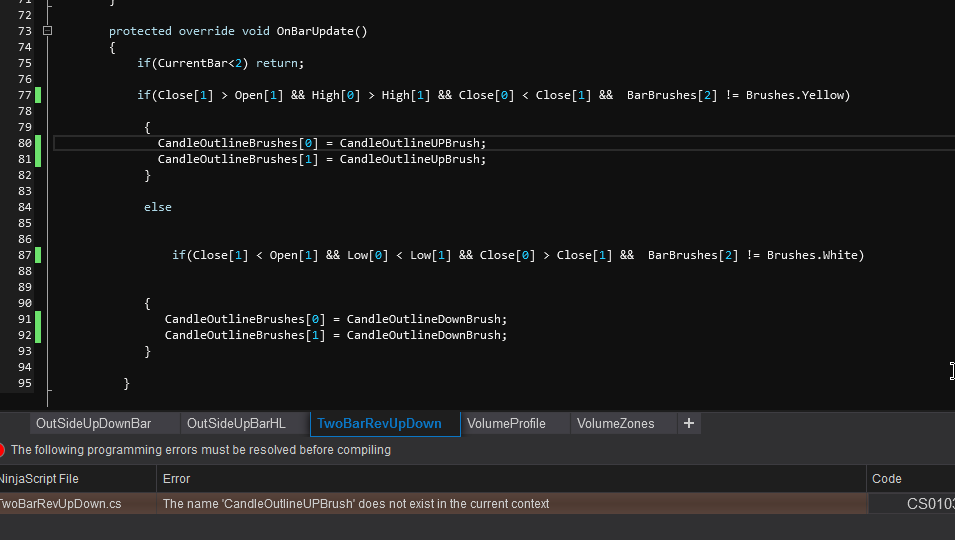
Task: Click the TwoBarRevUpDown.cs file cell
Action: tap(60, 504)
